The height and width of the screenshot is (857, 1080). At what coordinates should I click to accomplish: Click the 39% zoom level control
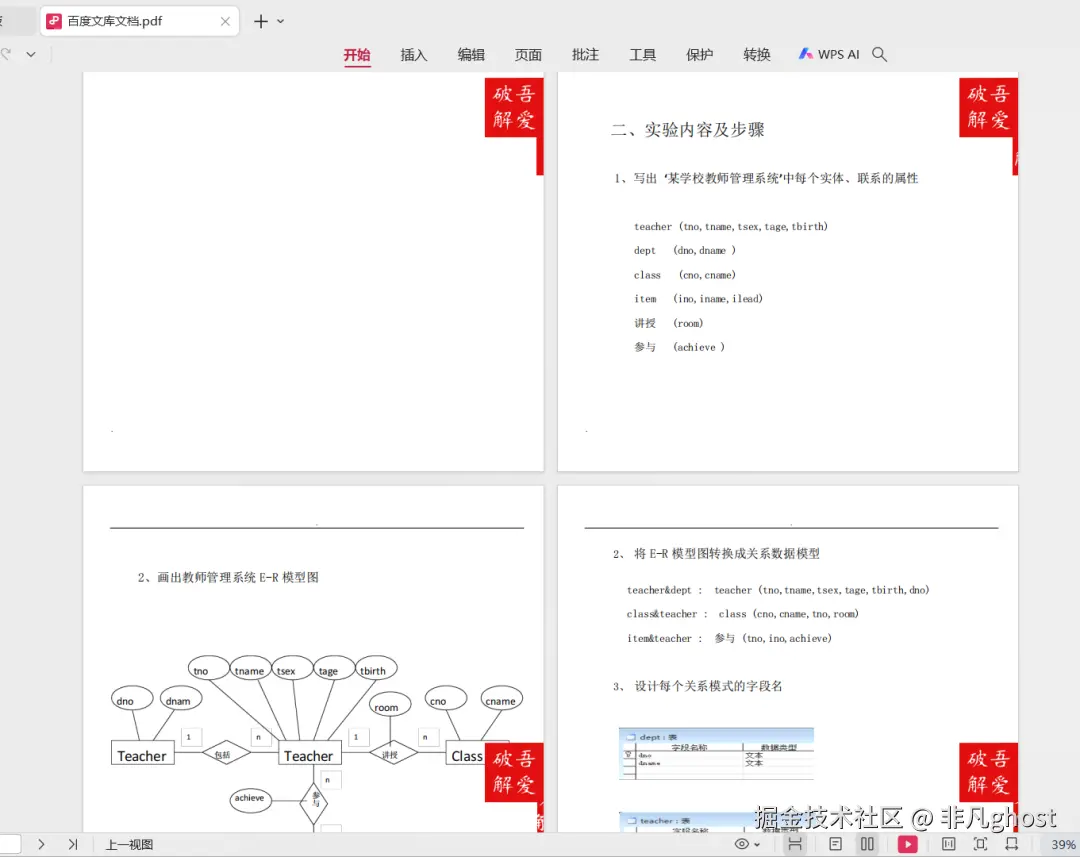[1063, 844]
